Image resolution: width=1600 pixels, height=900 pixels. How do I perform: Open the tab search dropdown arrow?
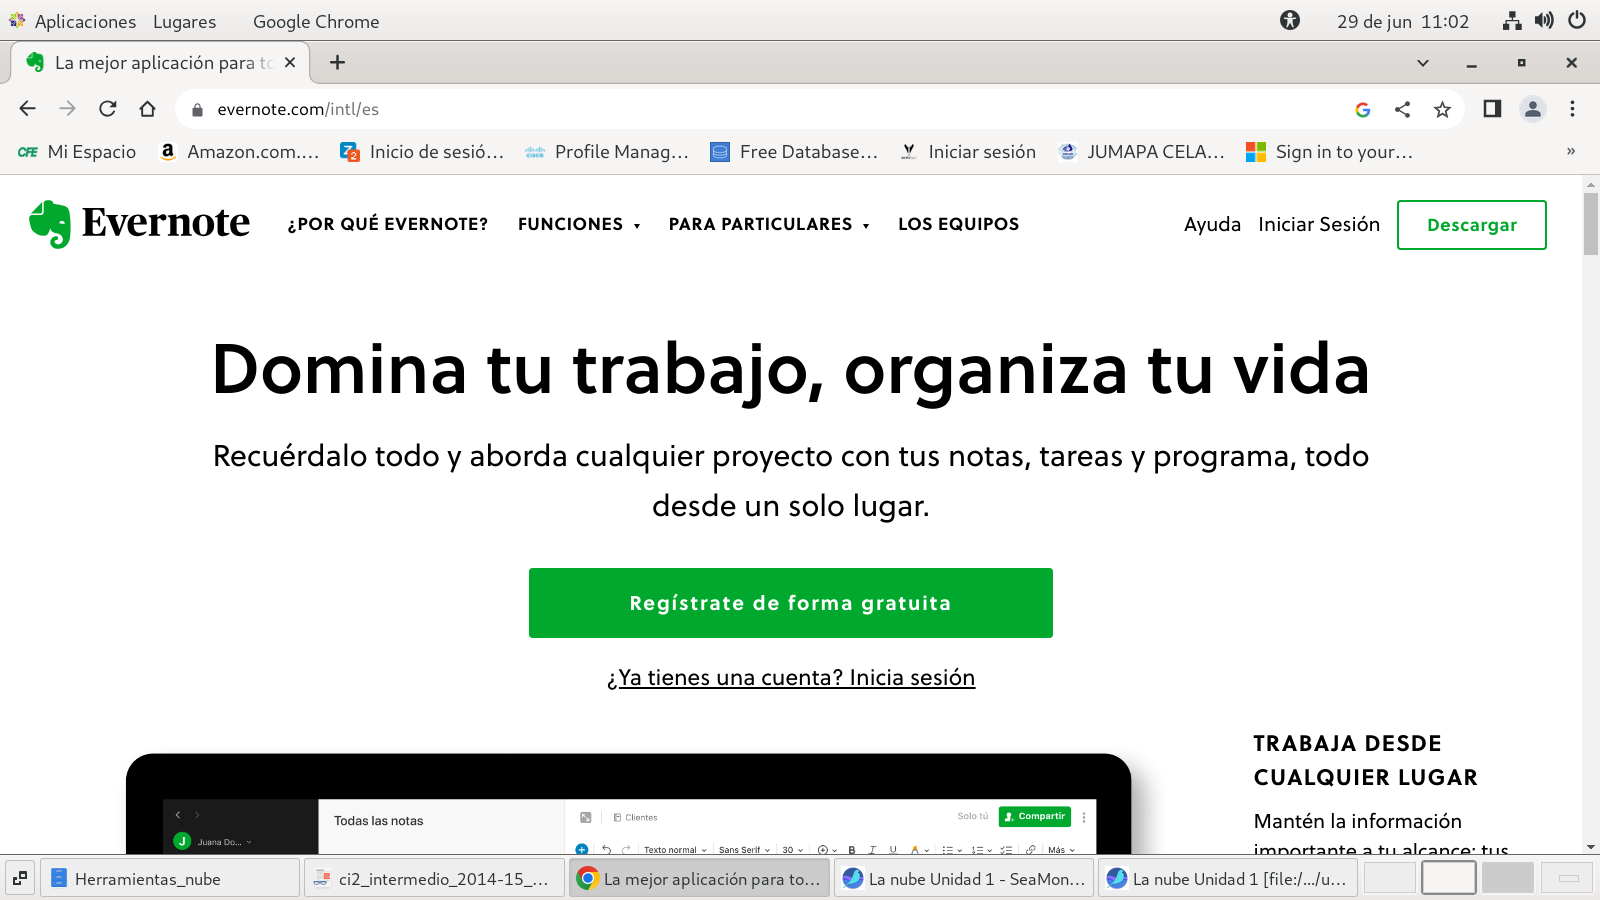point(1422,63)
